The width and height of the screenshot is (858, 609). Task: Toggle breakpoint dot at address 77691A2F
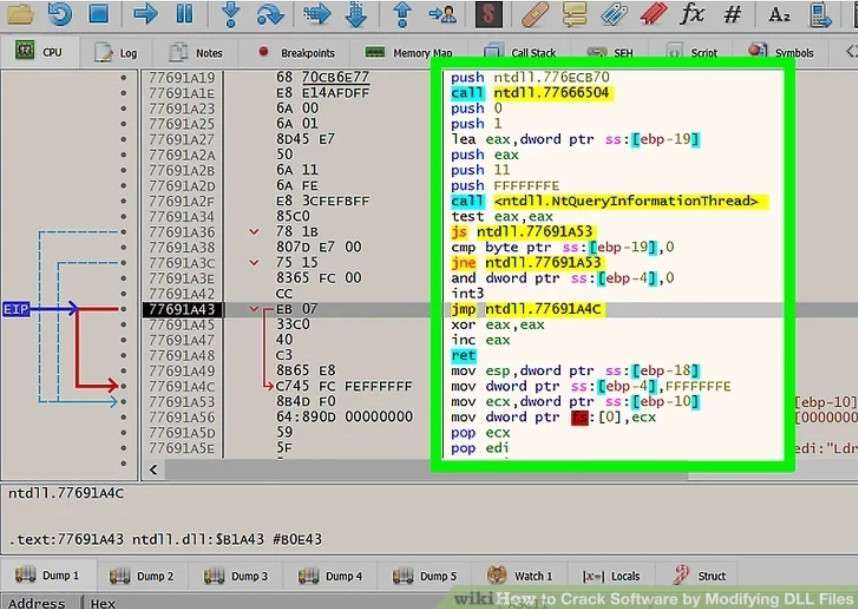pyautogui.click(x=124, y=201)
